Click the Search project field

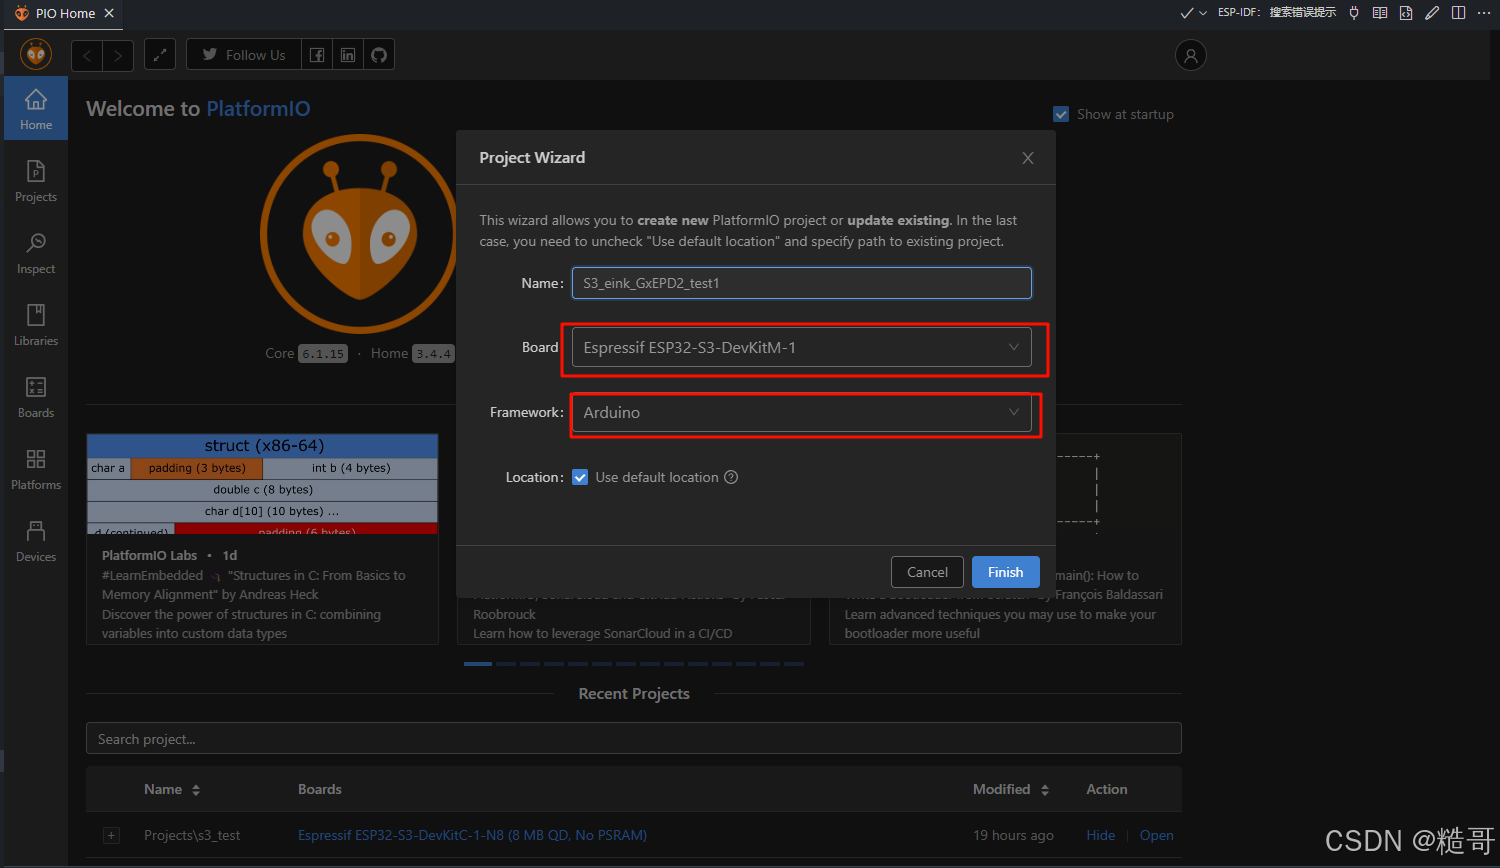(633, 739)
